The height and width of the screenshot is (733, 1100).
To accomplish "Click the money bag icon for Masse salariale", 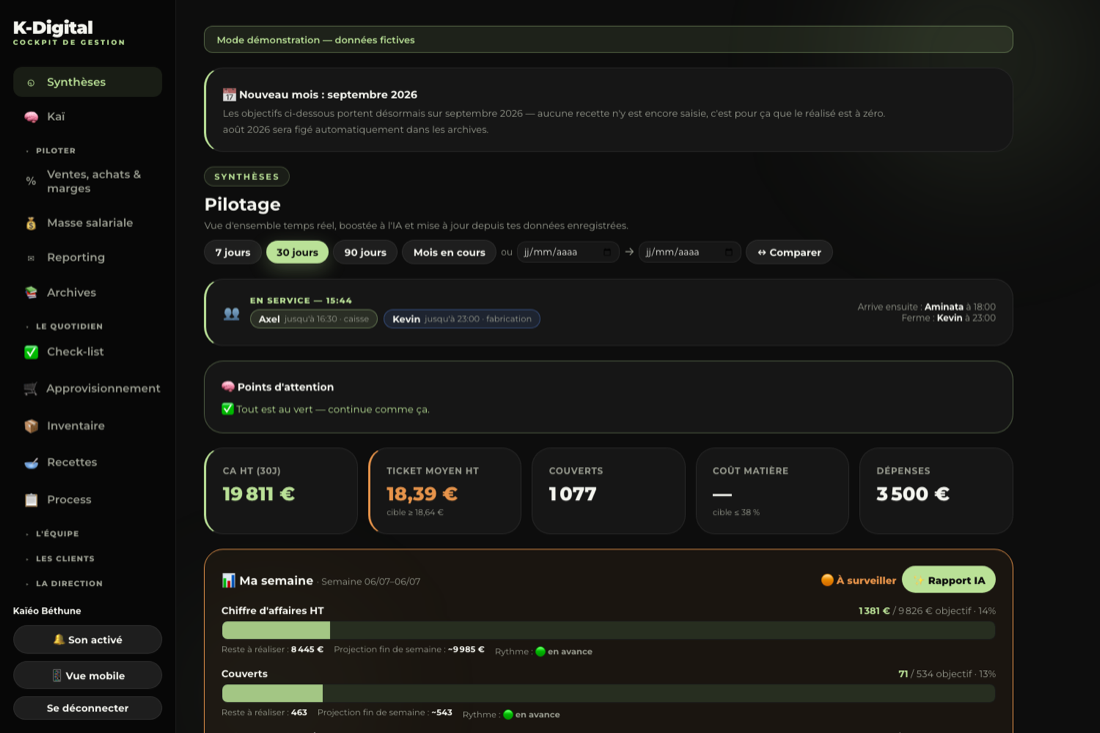I will point(31,223).
